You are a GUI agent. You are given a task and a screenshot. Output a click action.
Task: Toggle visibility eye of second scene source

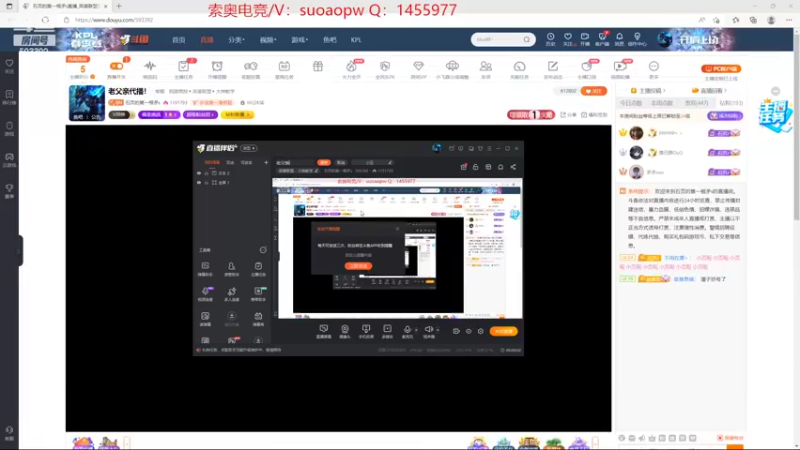199,182
